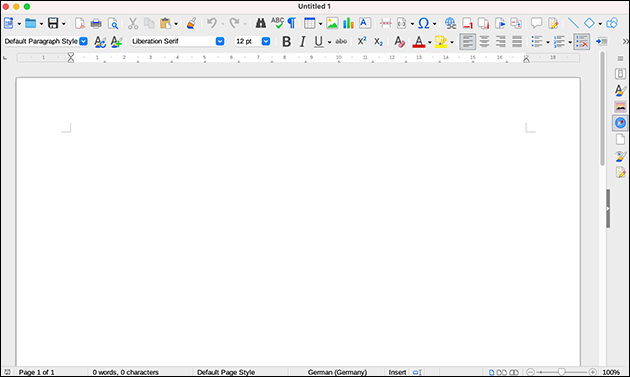Insert image icon
Viewport: 630px width, 377px height.
[332, 23]
